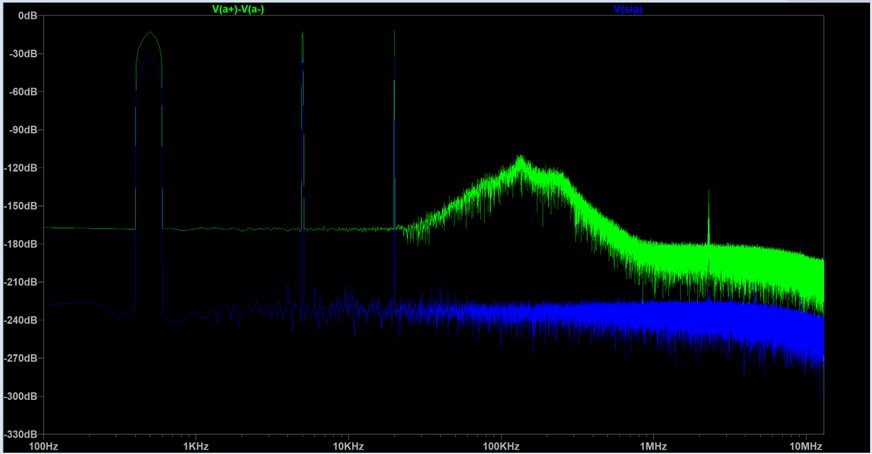Click the 1MHz frequency axis label
The height and width of the screenshot is (454, 872).
(x=653, y=446)
